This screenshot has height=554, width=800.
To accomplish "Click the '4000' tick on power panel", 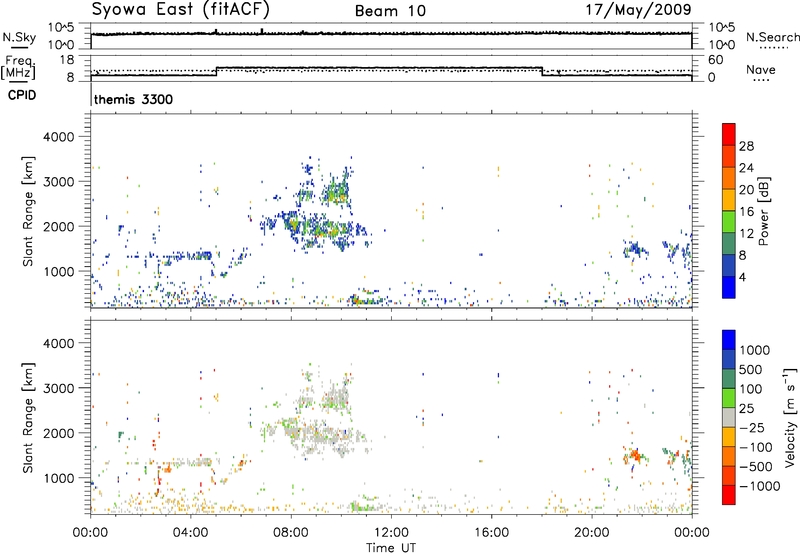I will click(x=59, y=137).
